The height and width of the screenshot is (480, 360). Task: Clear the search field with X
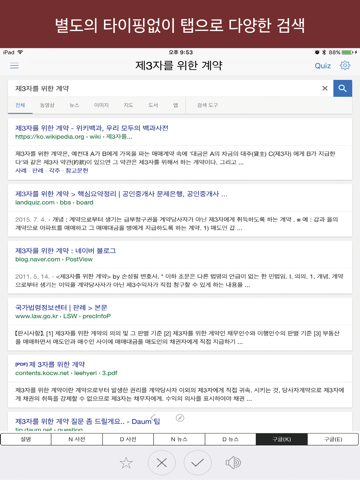click(325, 88)
